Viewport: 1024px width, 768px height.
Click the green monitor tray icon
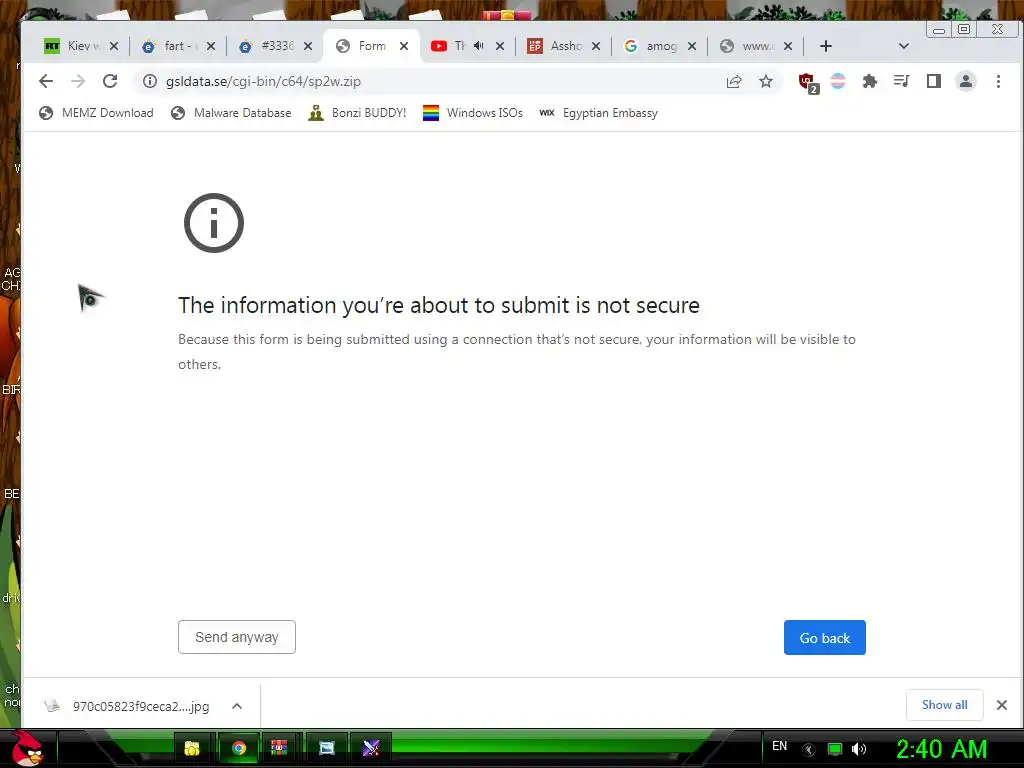click(835, 749)
